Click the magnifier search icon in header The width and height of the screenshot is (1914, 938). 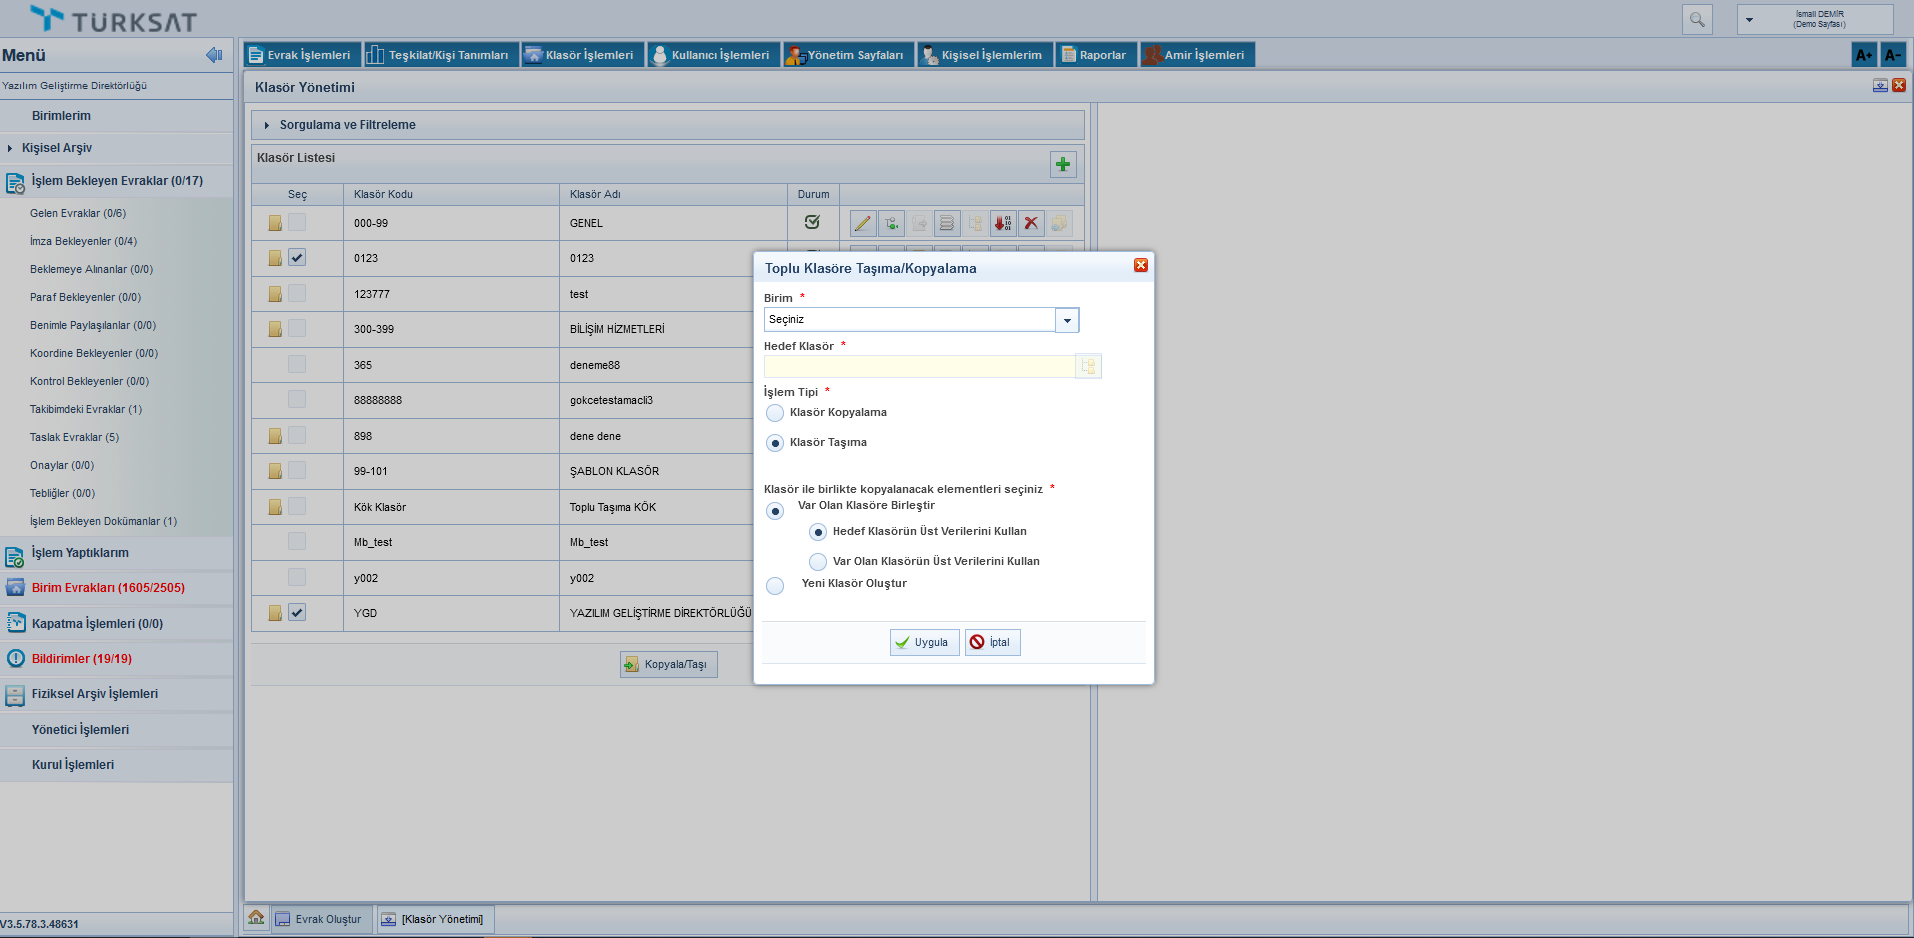(1697, 19)
